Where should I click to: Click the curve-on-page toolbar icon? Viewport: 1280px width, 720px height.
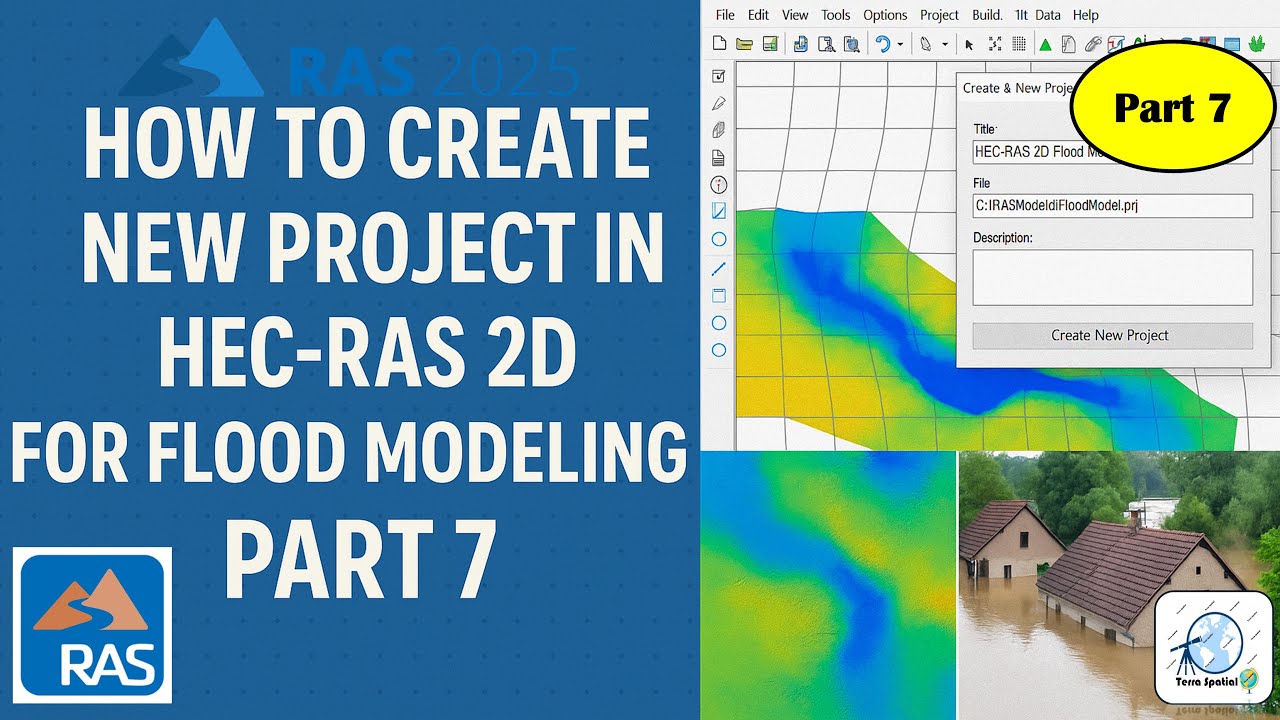tap(1068, 44)
